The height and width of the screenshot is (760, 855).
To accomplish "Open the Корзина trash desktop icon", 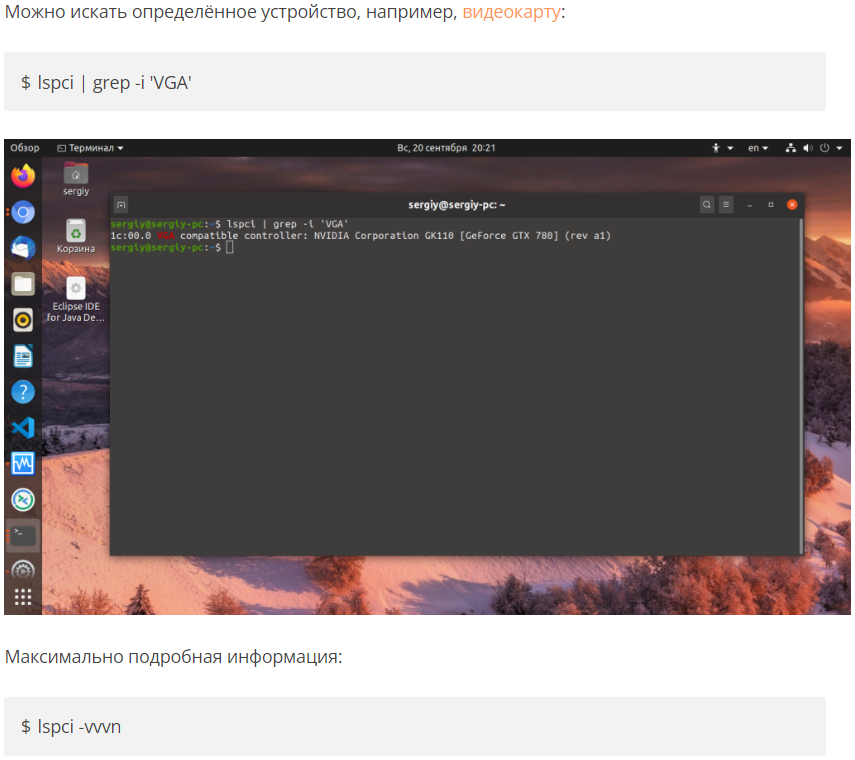I will [x=76, y=236].
